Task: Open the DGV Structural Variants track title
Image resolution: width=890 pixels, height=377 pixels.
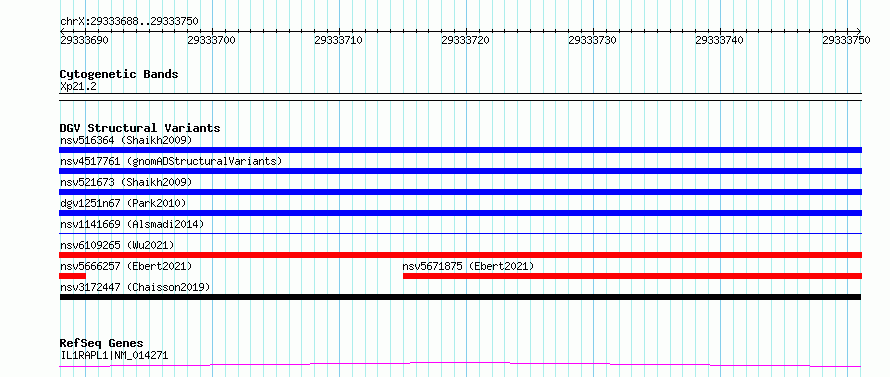Action: pos(140,128)
